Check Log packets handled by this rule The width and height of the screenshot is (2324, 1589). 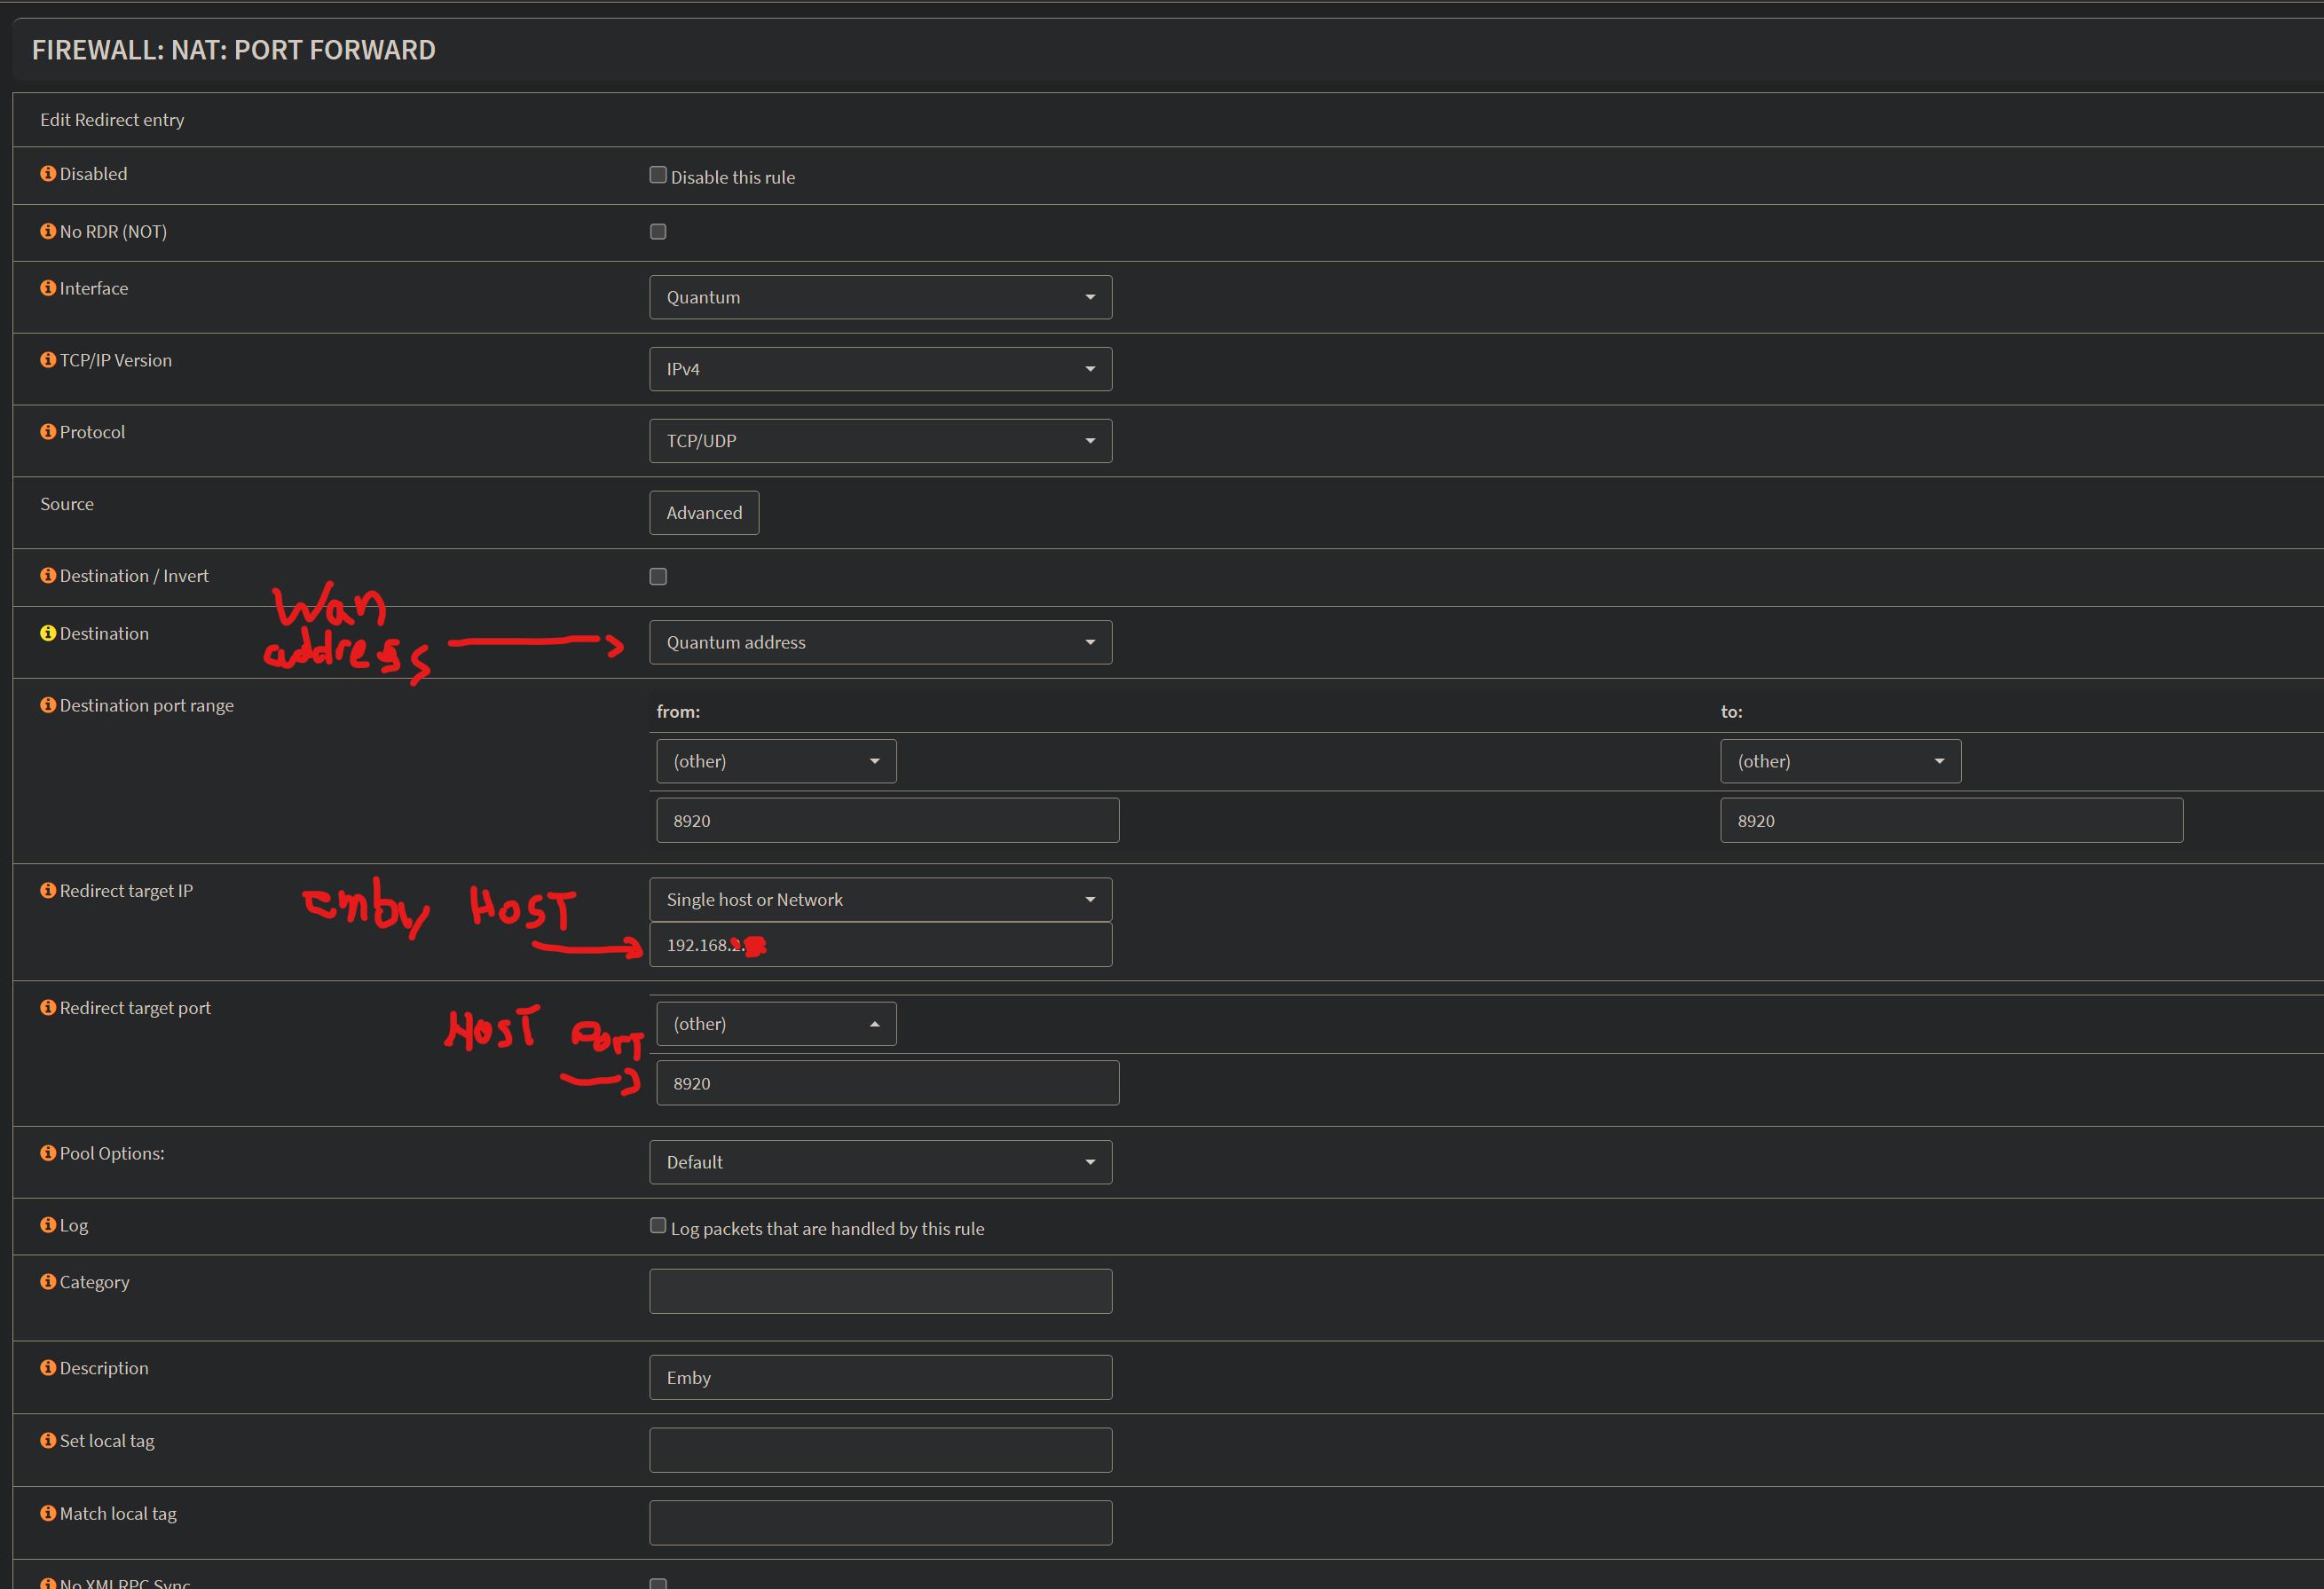(658, 1226)
